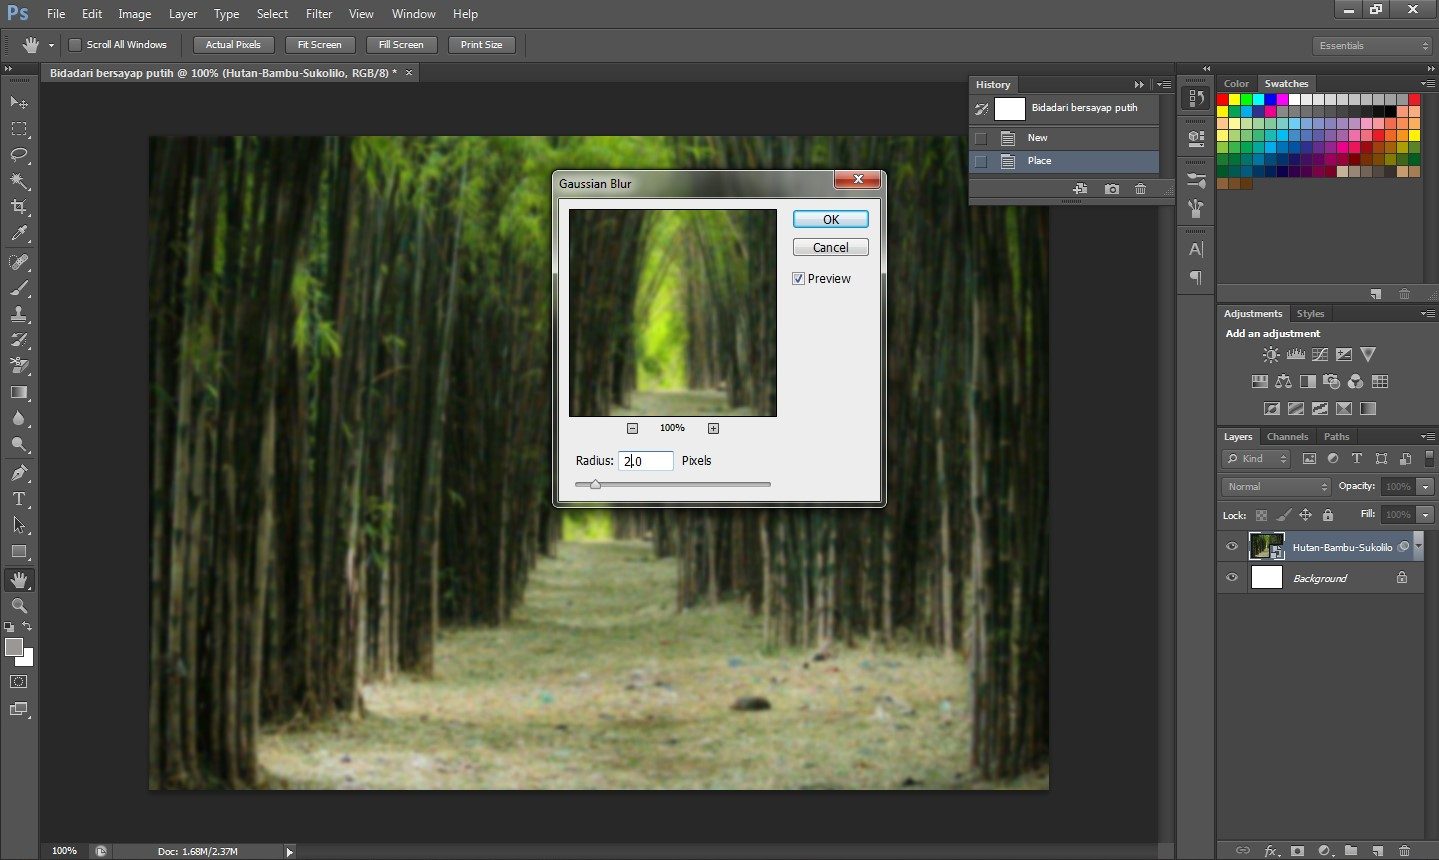1439x860 pixels.
Task: Open the Essentials workspace dropdown
Action: (1373, 46)
